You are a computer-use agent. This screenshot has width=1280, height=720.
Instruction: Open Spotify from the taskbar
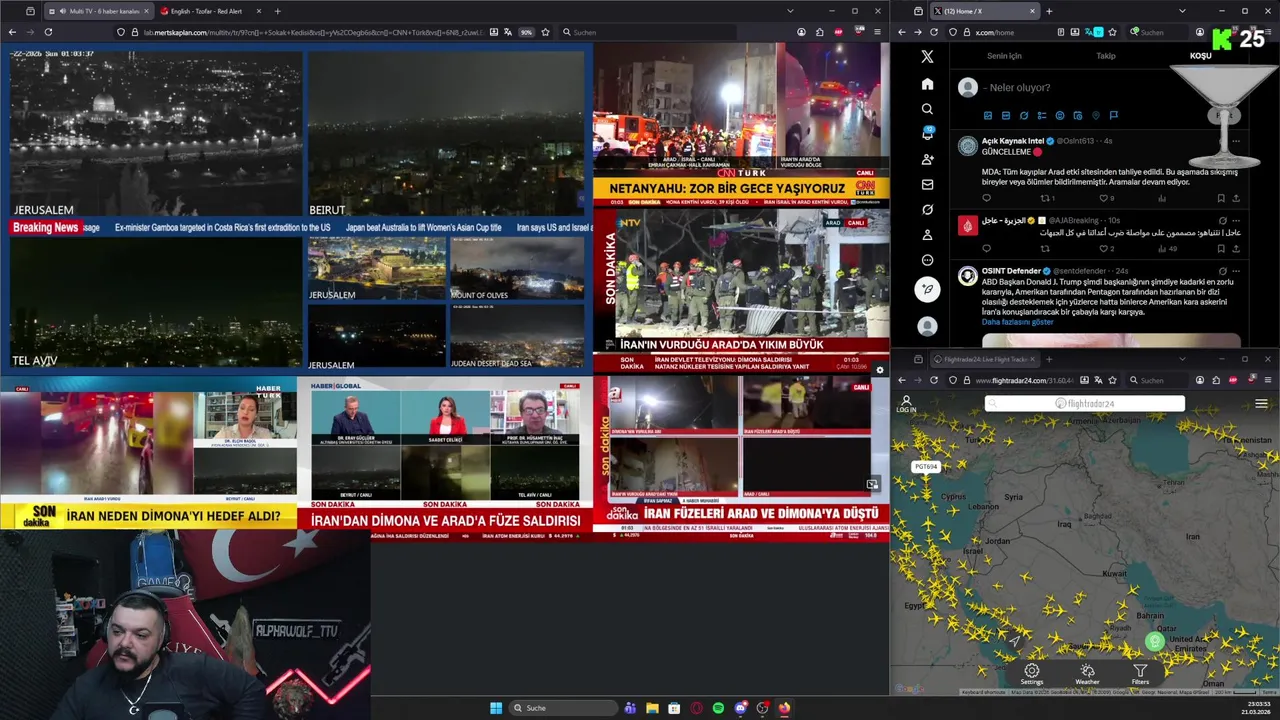(x=718, y=708)
